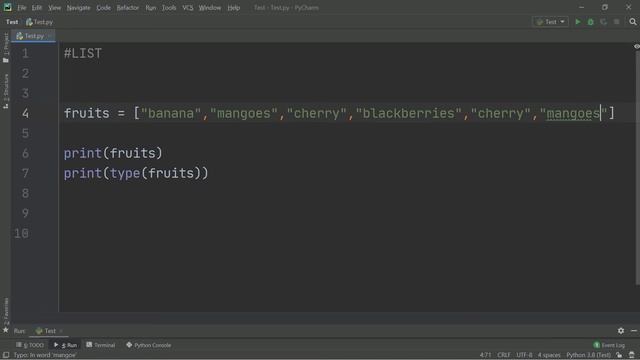Open the Structure tool window sidebar

tap(6, 91)
